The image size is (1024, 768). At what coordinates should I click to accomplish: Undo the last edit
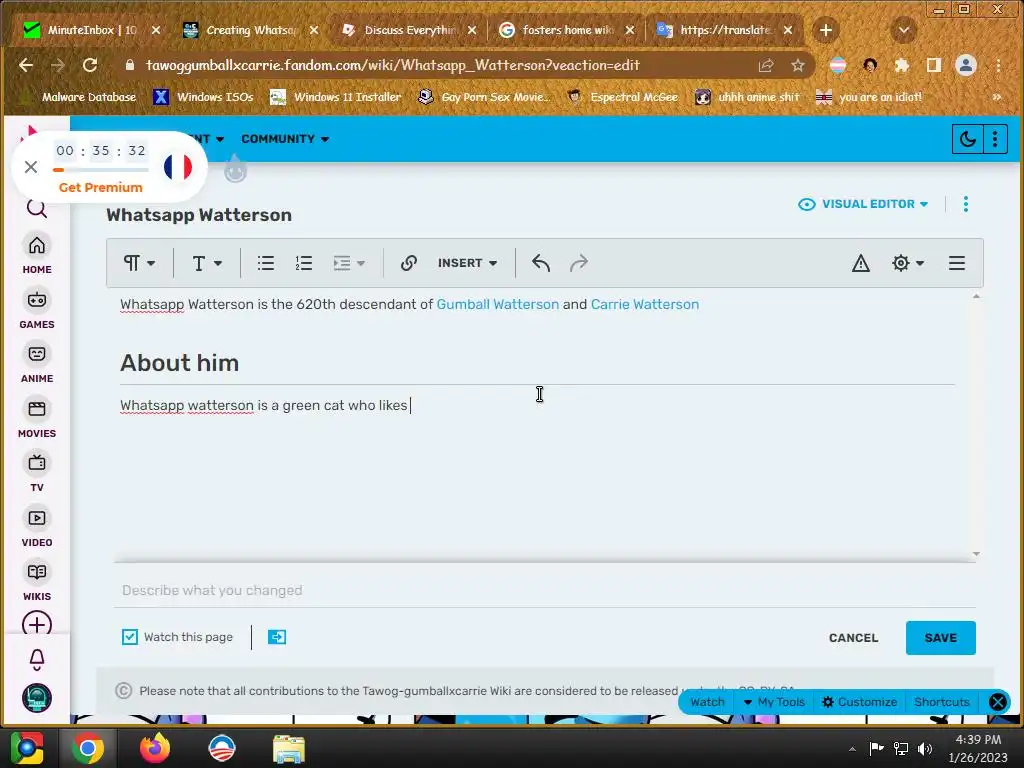tap(541, 263)
